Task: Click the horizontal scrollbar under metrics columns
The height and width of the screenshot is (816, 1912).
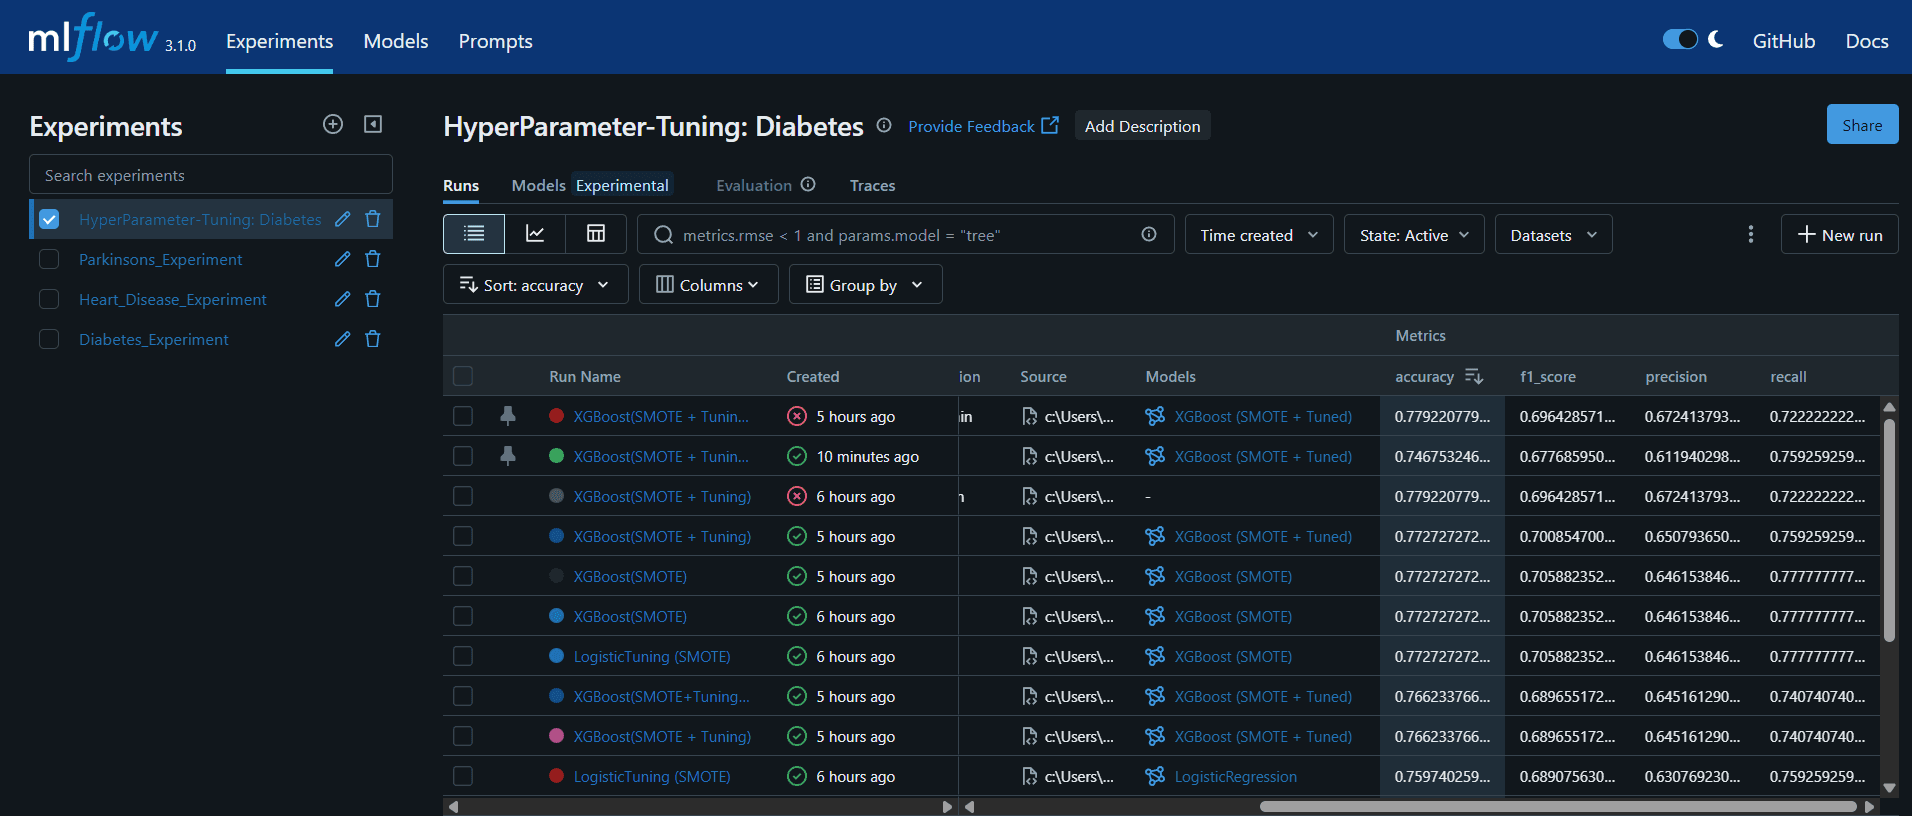Action: 1558,806
